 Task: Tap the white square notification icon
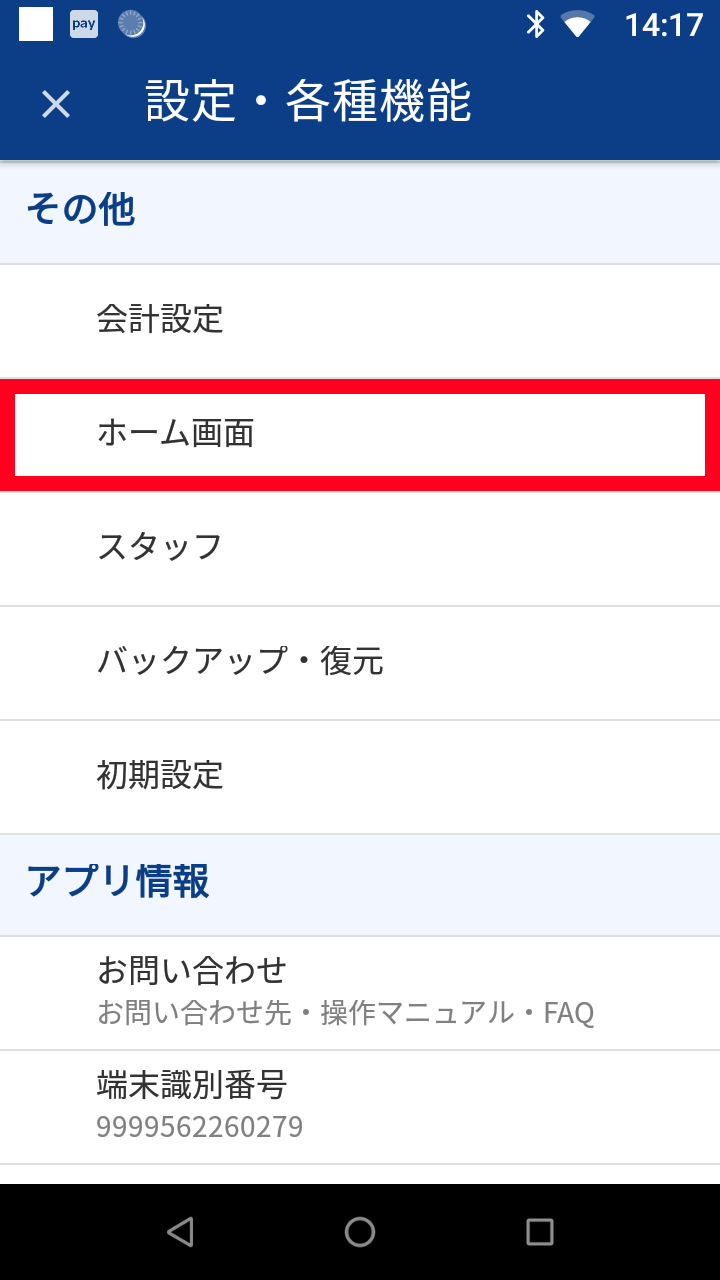36,24
